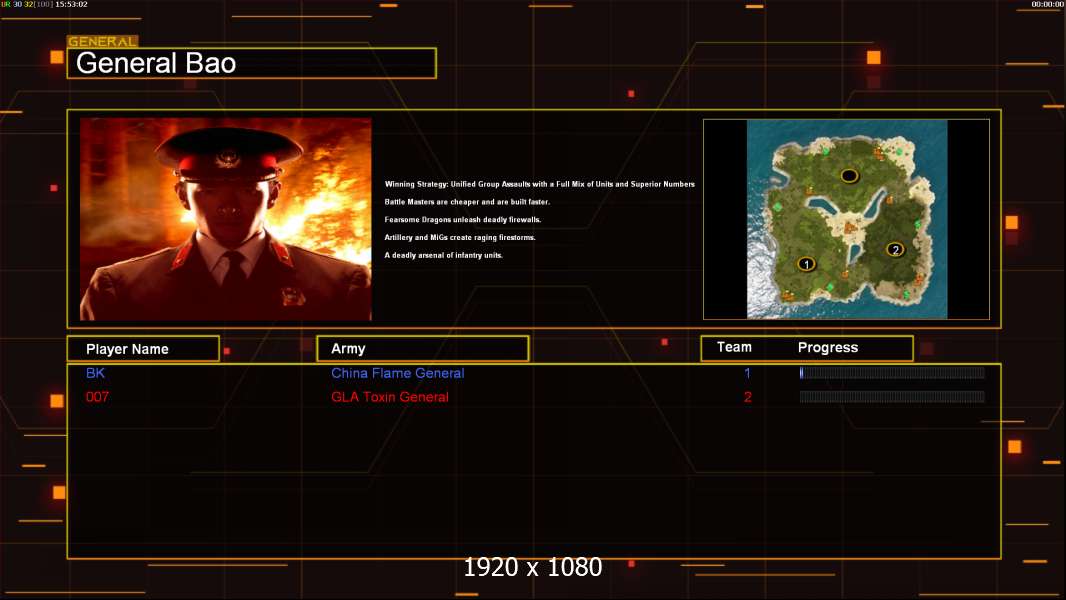The height and width of the screenshot is (600, 1066).
Task: Click the Player Name column header
Action: (143, 349)
